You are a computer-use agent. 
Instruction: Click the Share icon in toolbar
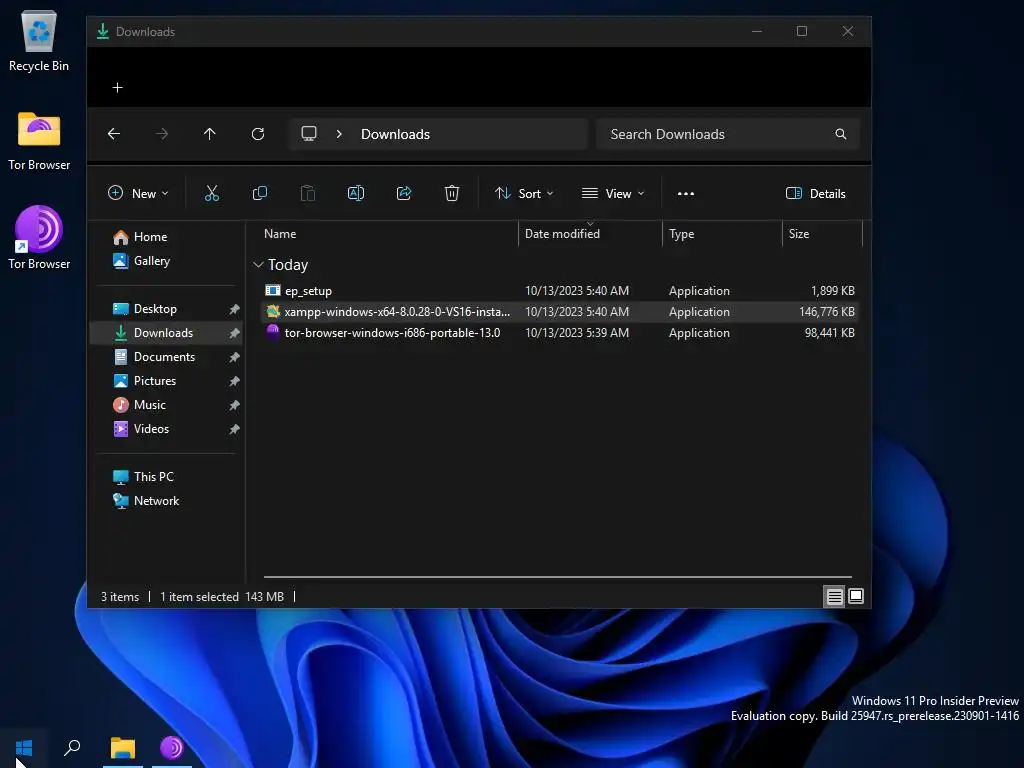tap(404, 193)
